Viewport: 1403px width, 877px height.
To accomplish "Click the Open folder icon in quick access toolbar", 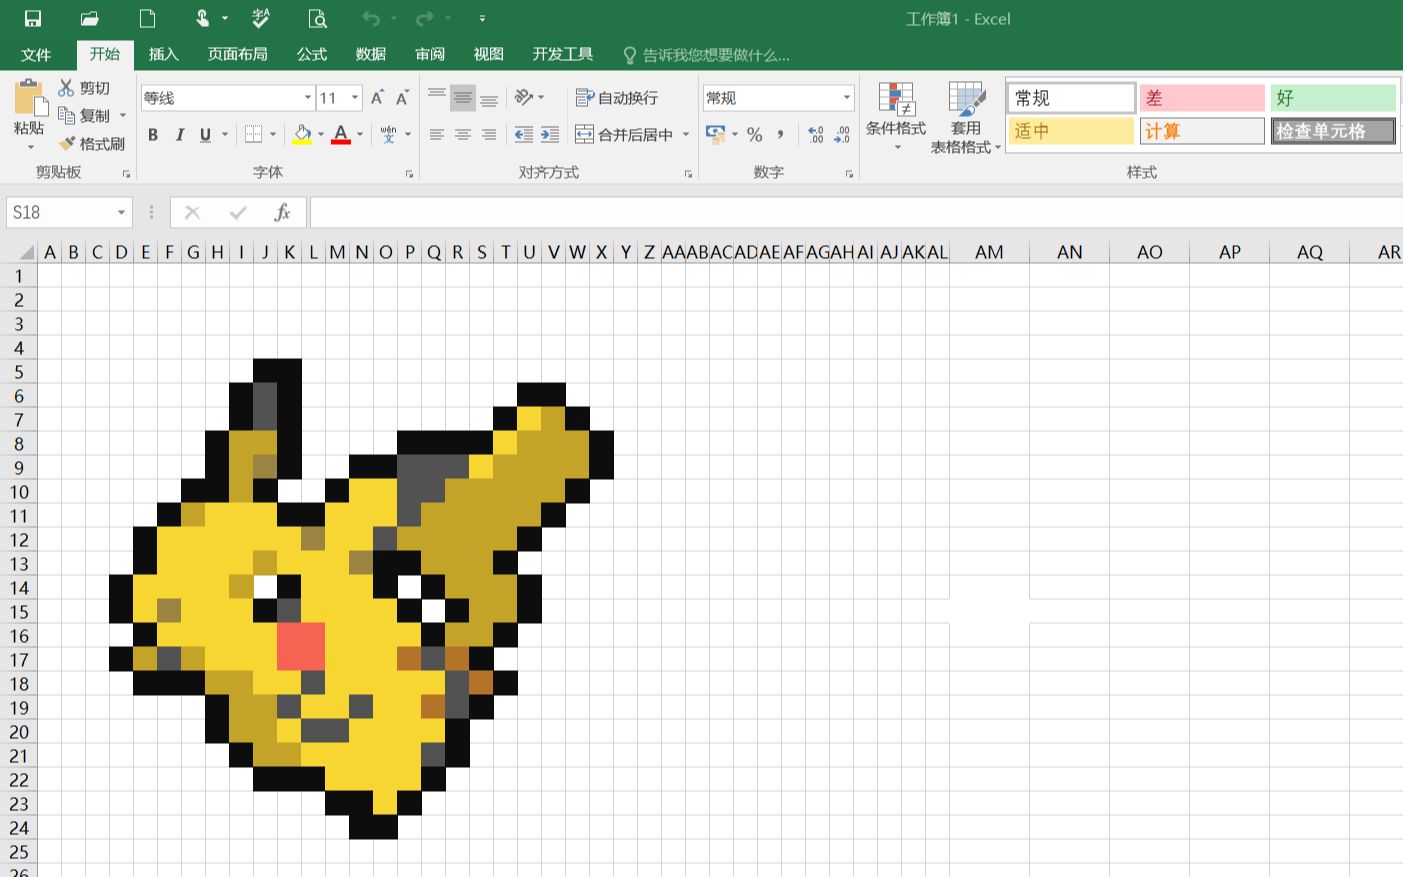I will [90, 18].
